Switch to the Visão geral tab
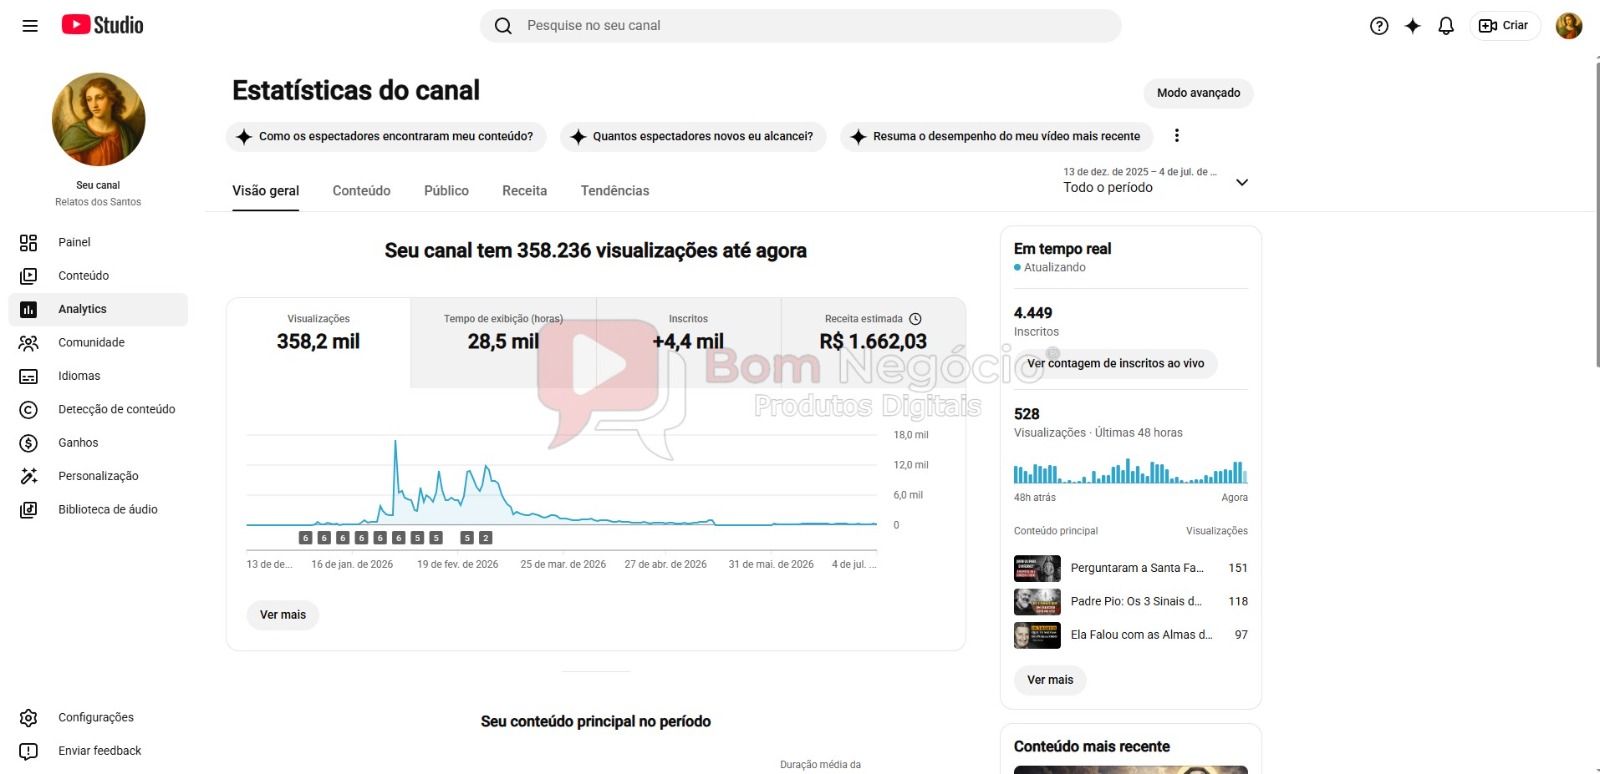This screenshot has height=774, width=1600. 266,191
